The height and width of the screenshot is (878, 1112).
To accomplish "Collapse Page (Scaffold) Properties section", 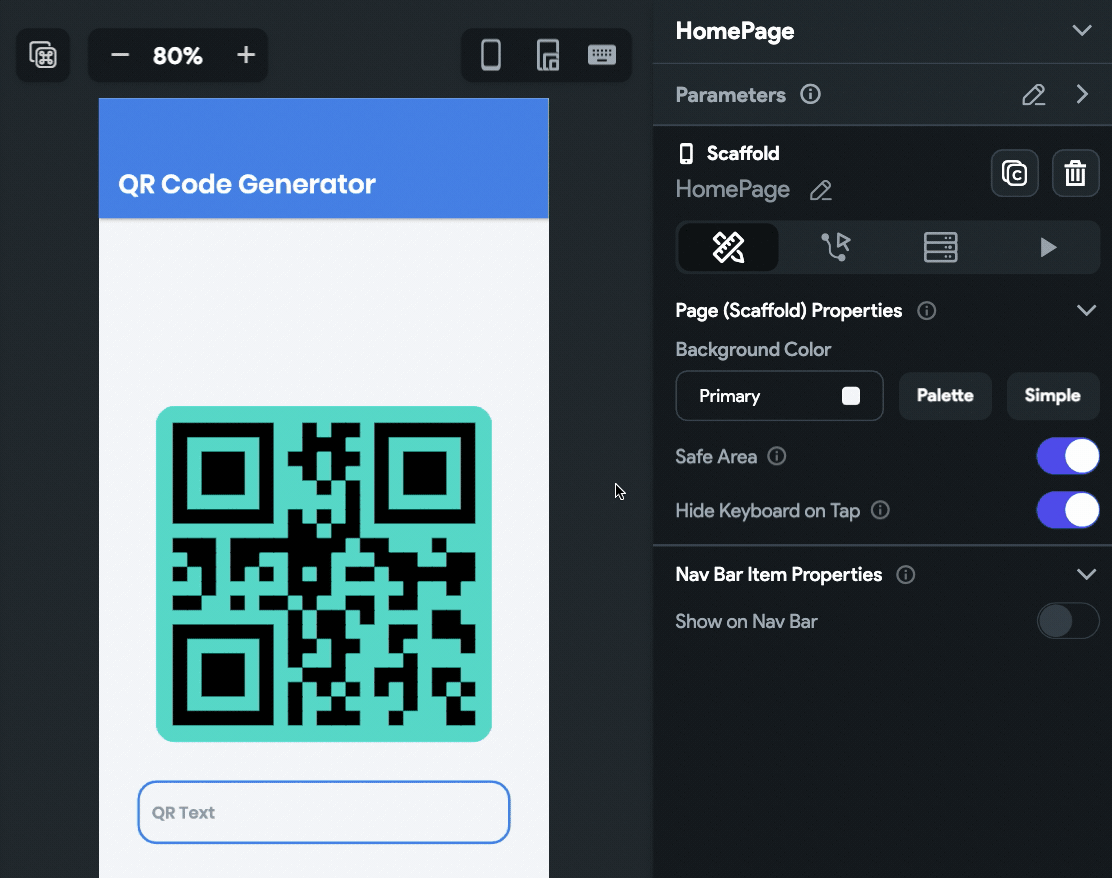I will (x=1087, y=310).
